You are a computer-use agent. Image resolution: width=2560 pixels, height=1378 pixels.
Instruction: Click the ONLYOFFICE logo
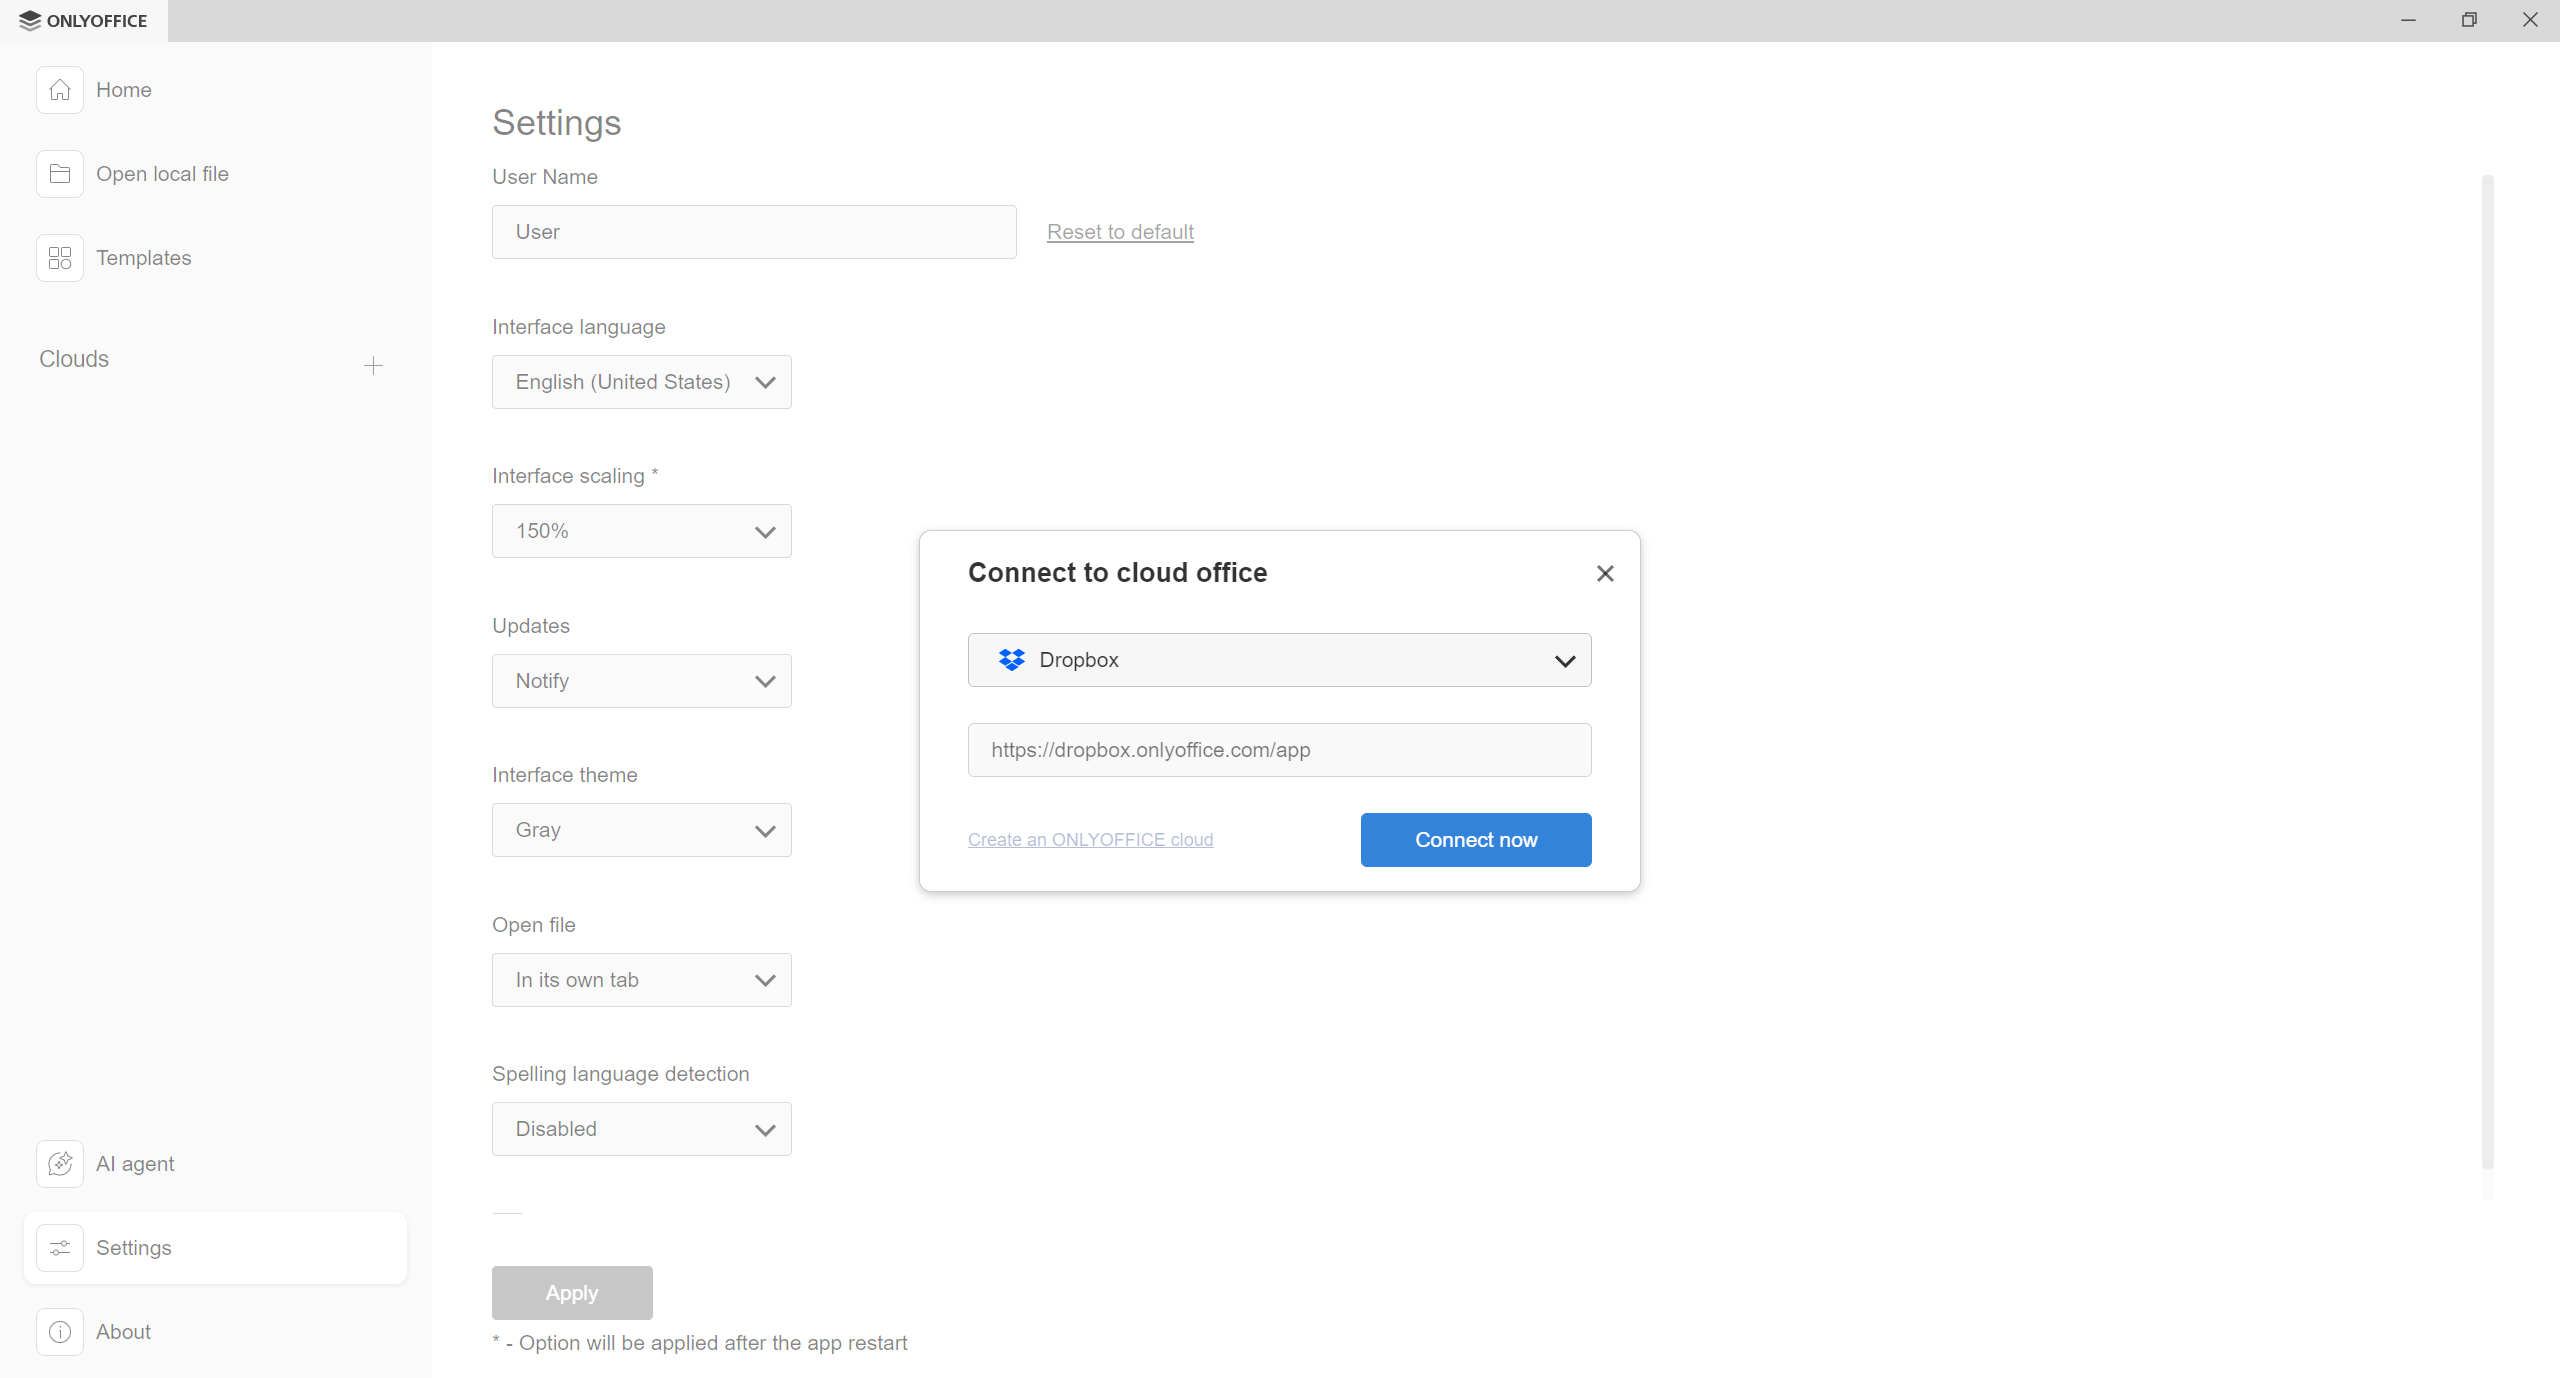pyautogui.click(x=83, y=20)
